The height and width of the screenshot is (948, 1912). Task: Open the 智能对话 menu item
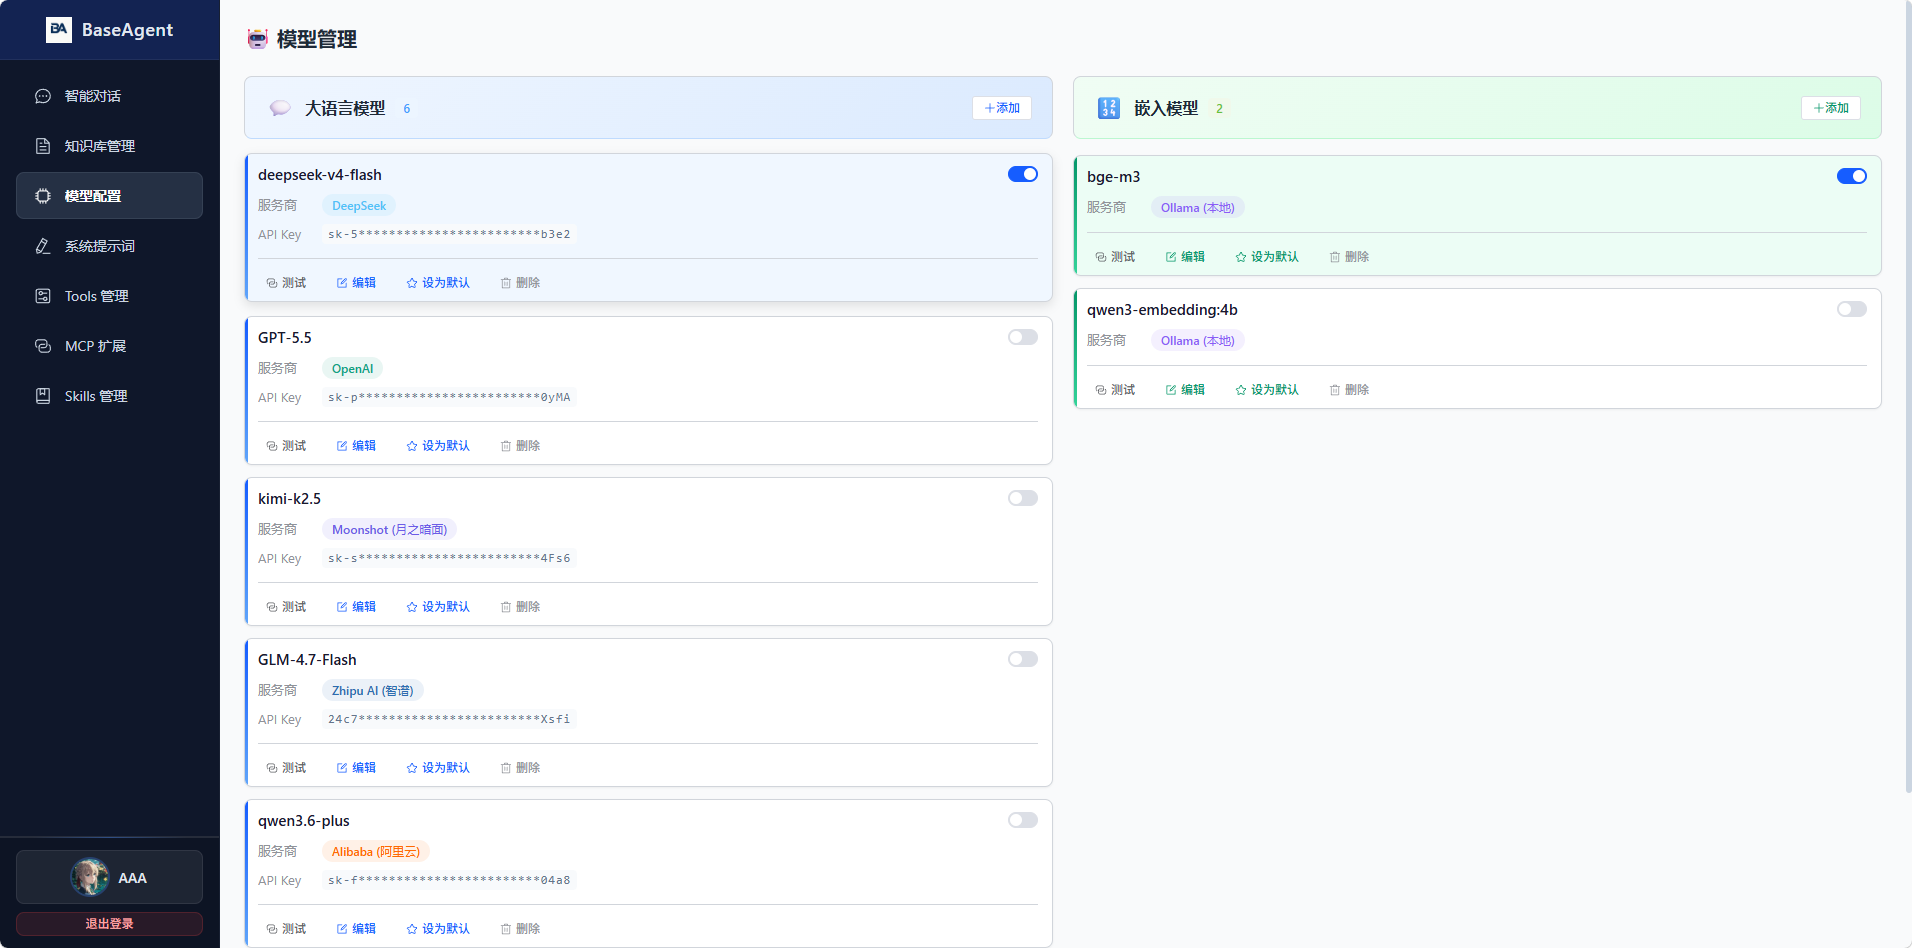[109, 96]
